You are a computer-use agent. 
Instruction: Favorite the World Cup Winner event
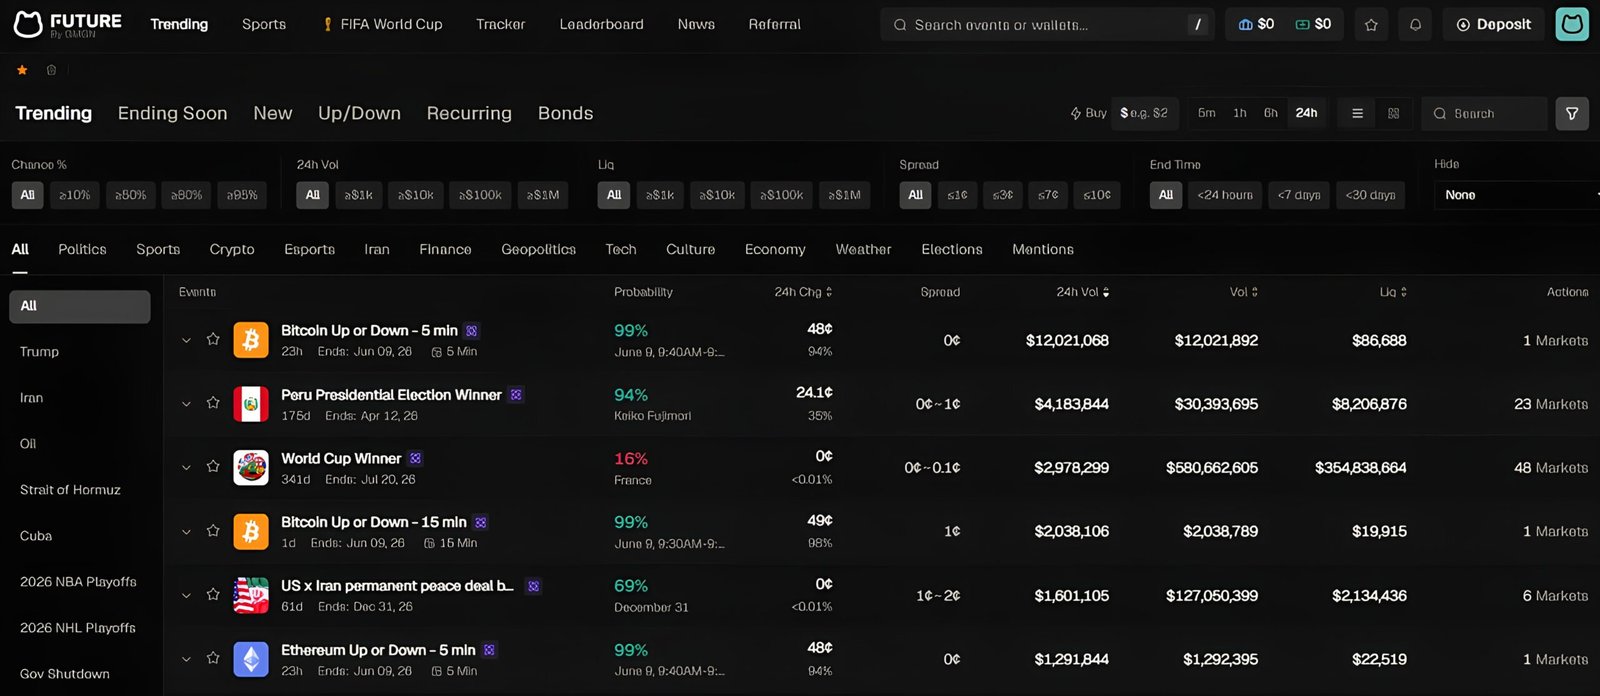click(x=213, y=467)
